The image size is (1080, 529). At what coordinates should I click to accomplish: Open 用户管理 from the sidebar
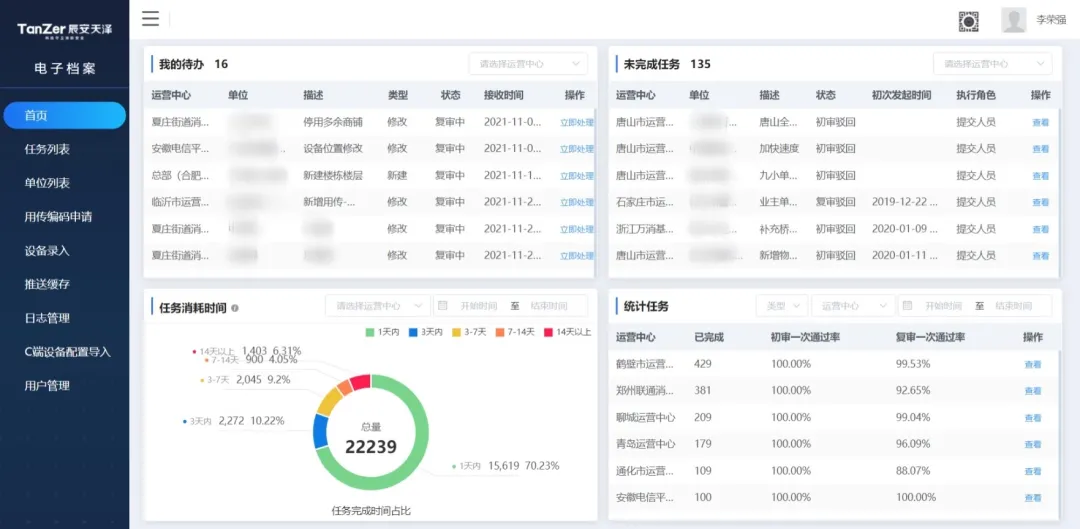tap(47, 386)
